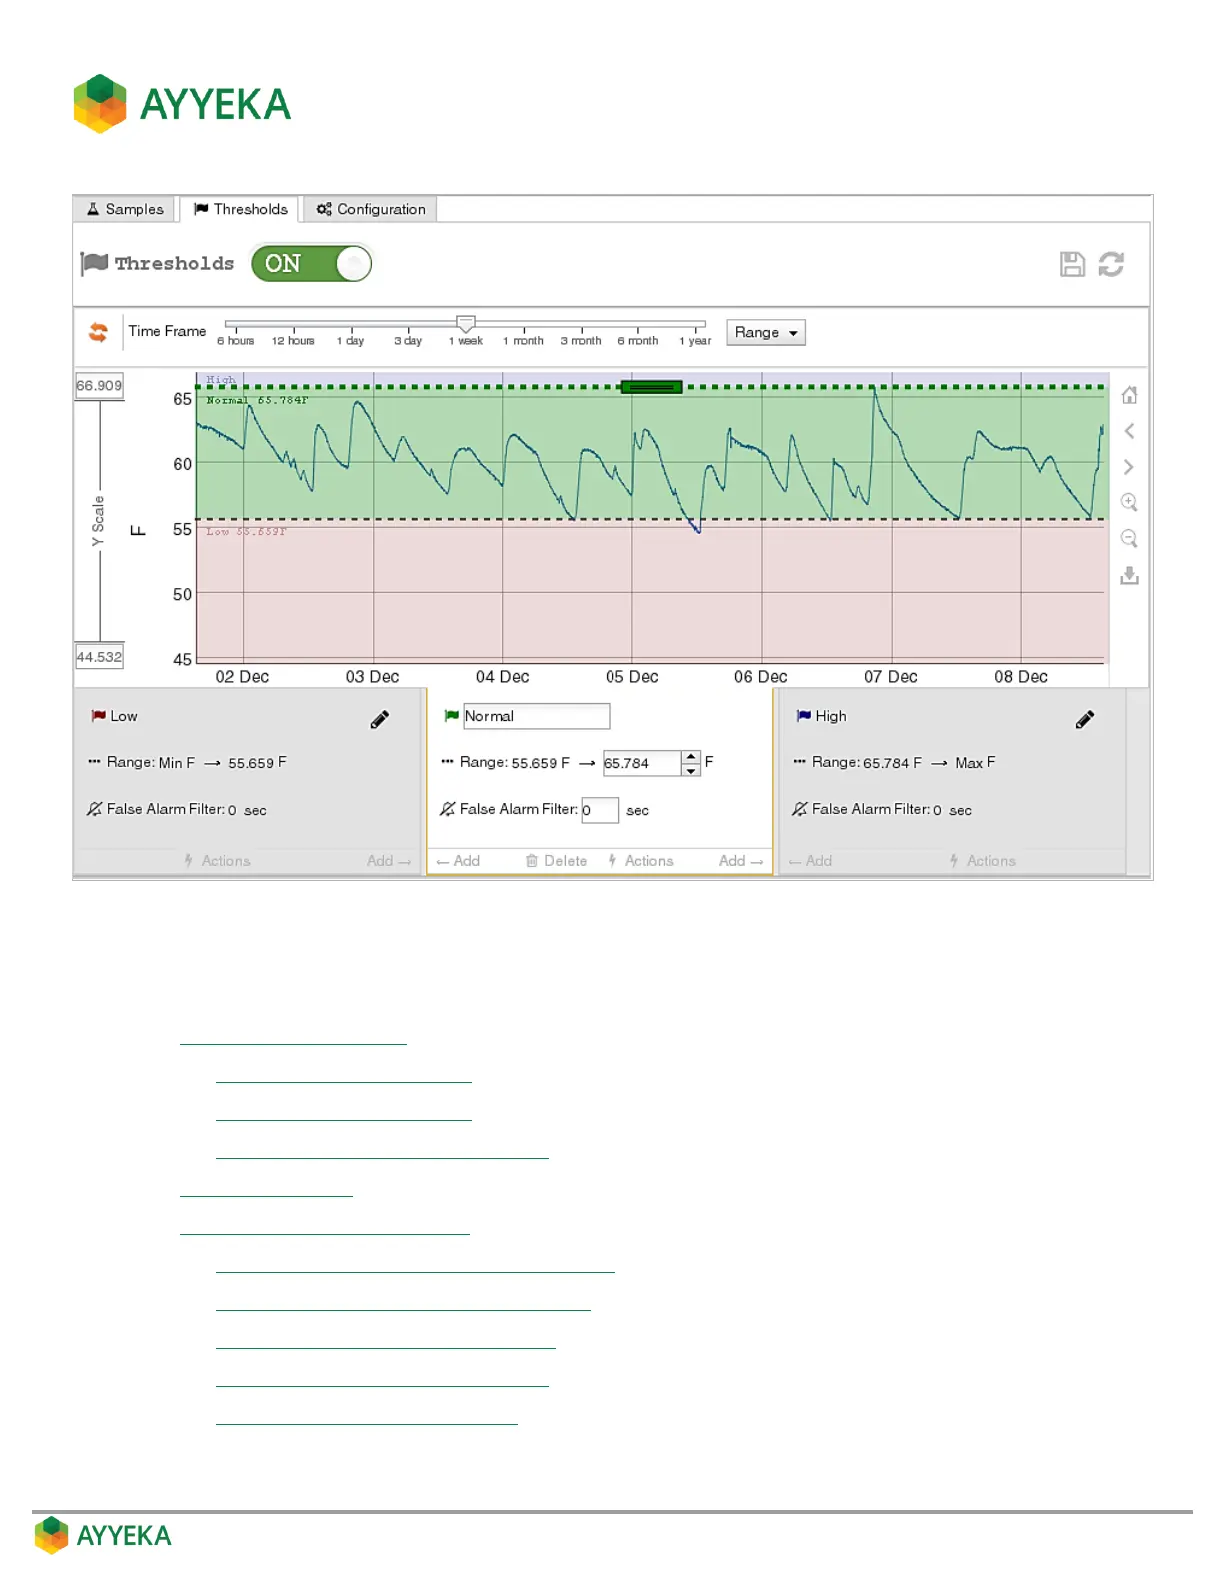Edit the High threshold with pencil icon
1224x1584 pixels.
tap(1085, 719)
